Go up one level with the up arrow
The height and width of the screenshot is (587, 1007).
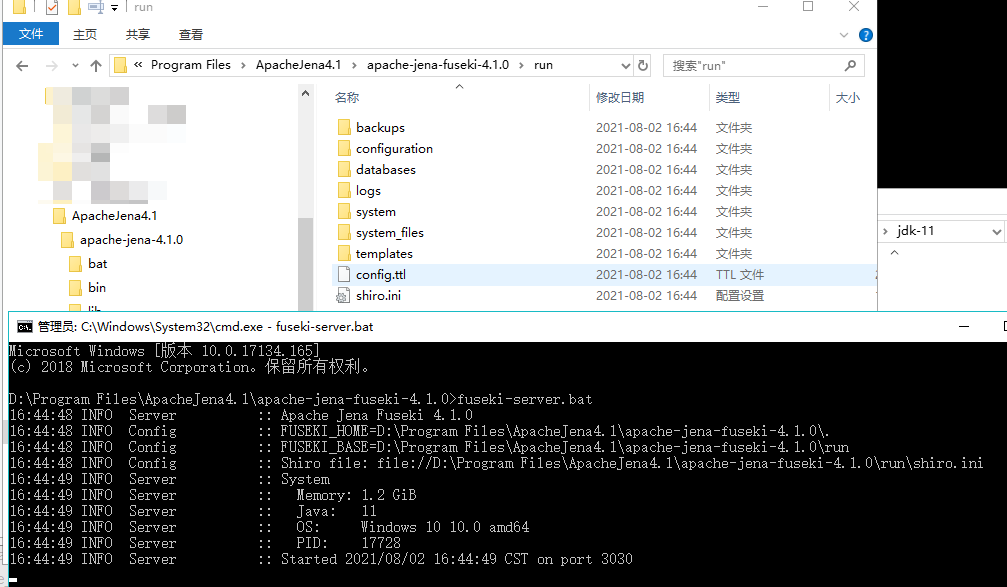(x=96, y=64)
